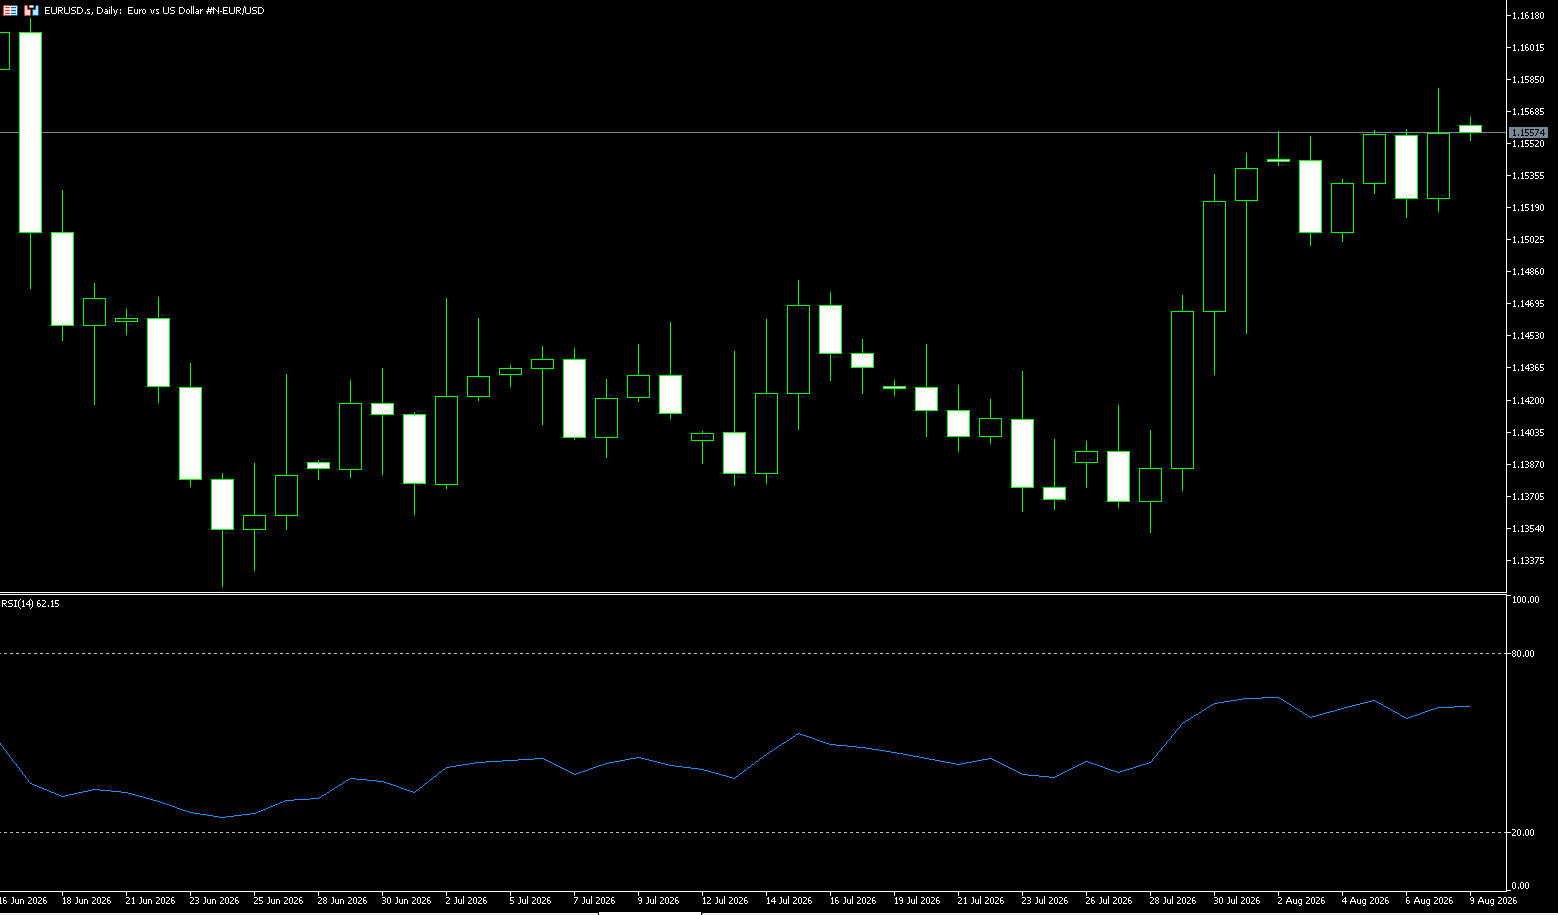This screenshot has height=915, width=1558.
Task: Select the RSI(14) 62.15 indicator label
Action: [x=30, y=604]
